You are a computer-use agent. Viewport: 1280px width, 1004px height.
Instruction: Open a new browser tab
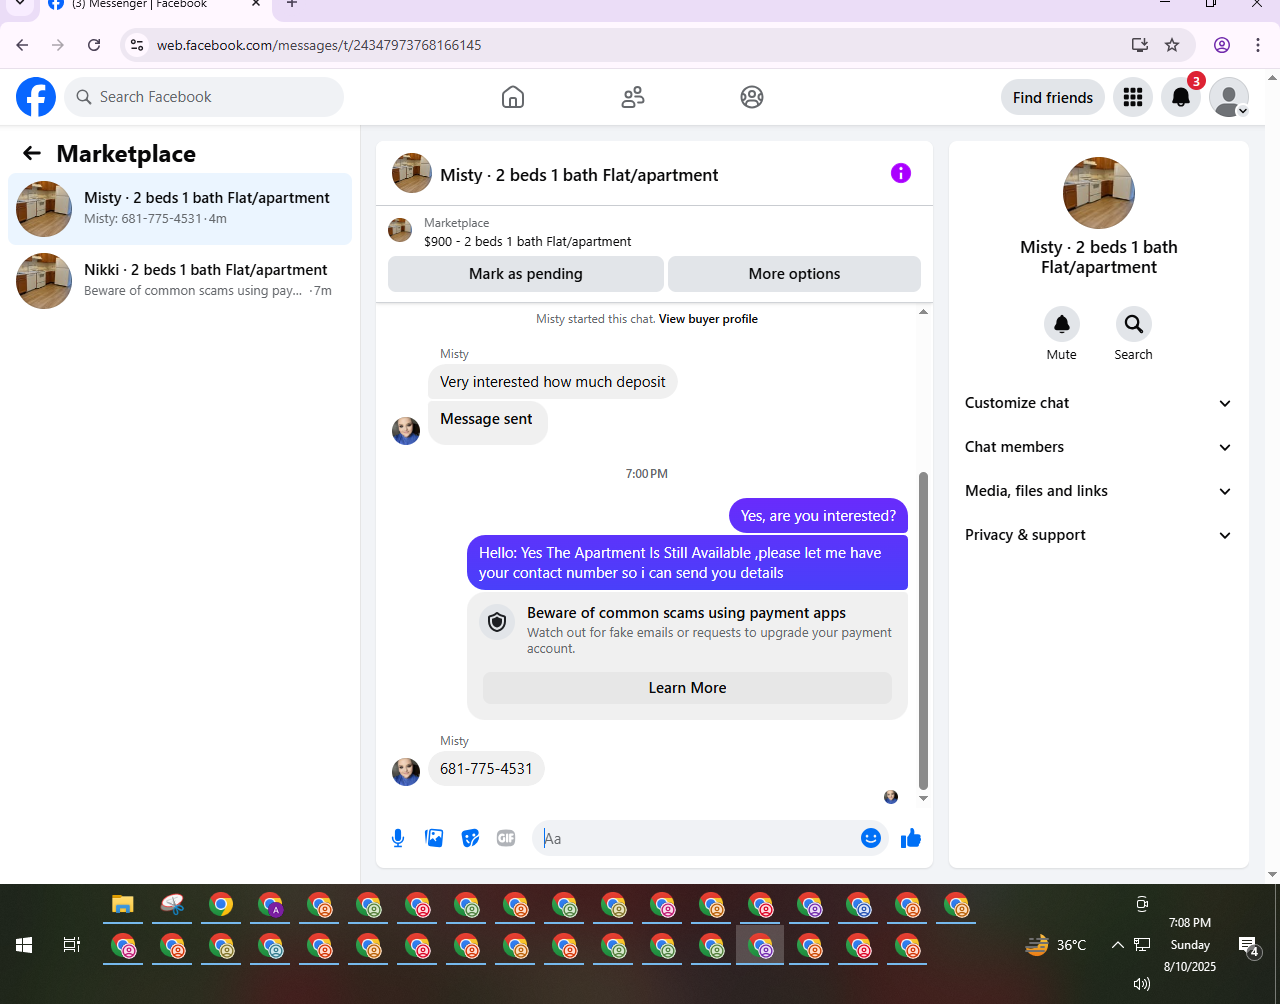click(x=292, y=4)
